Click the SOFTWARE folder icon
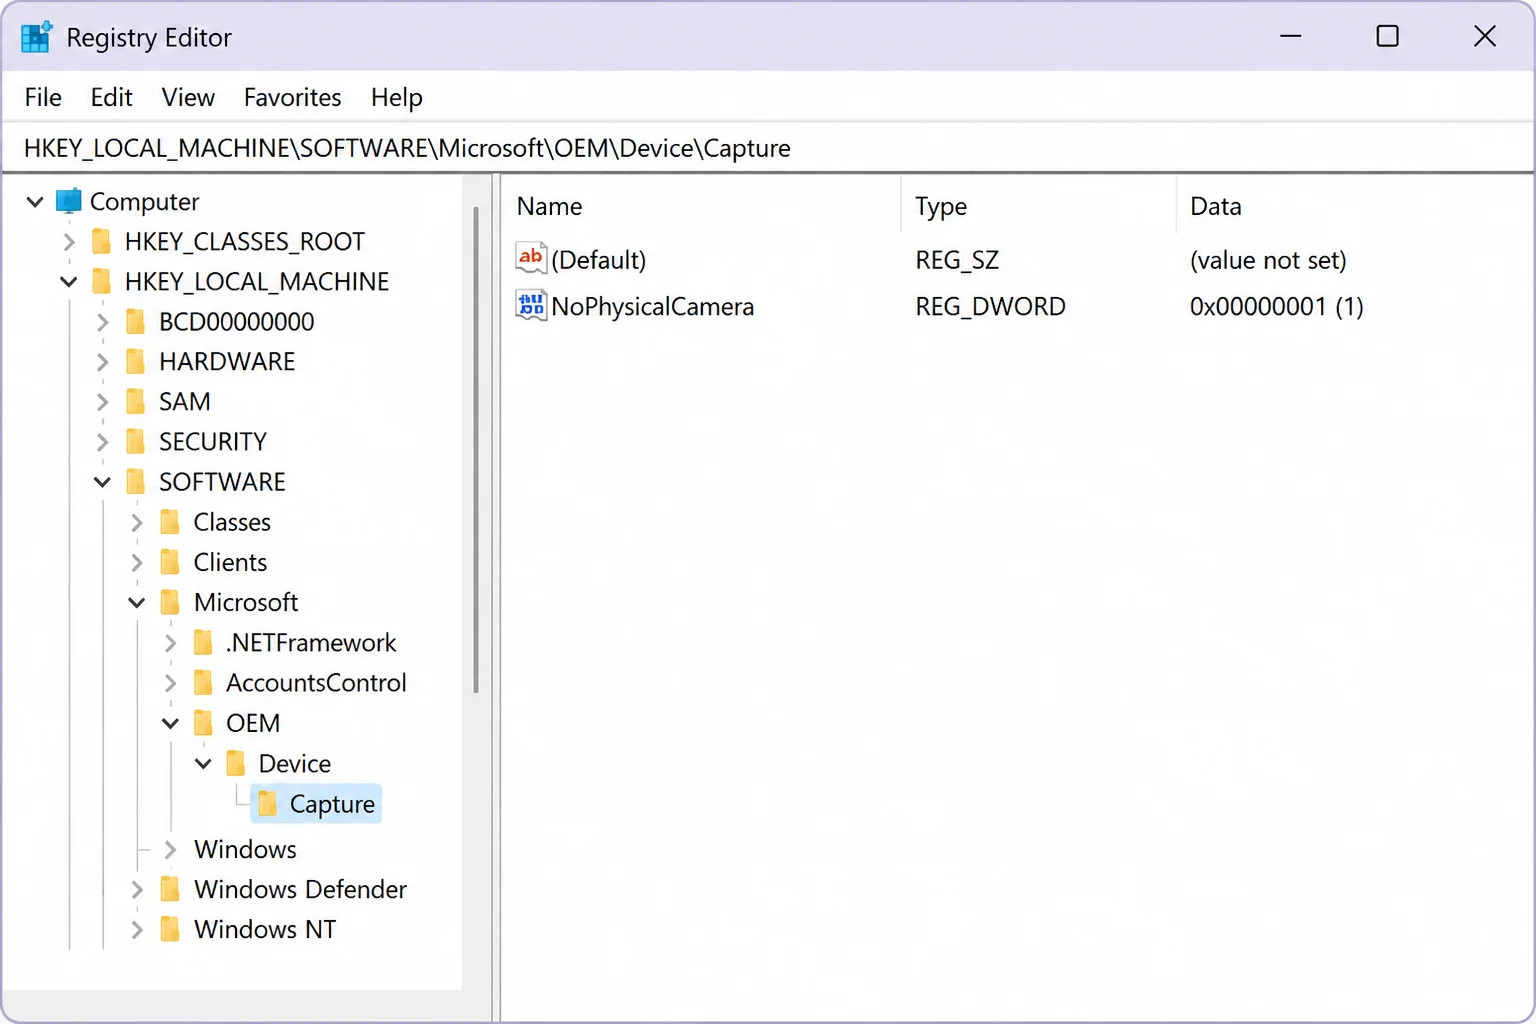1536x1024 pixels. (136, 481)
